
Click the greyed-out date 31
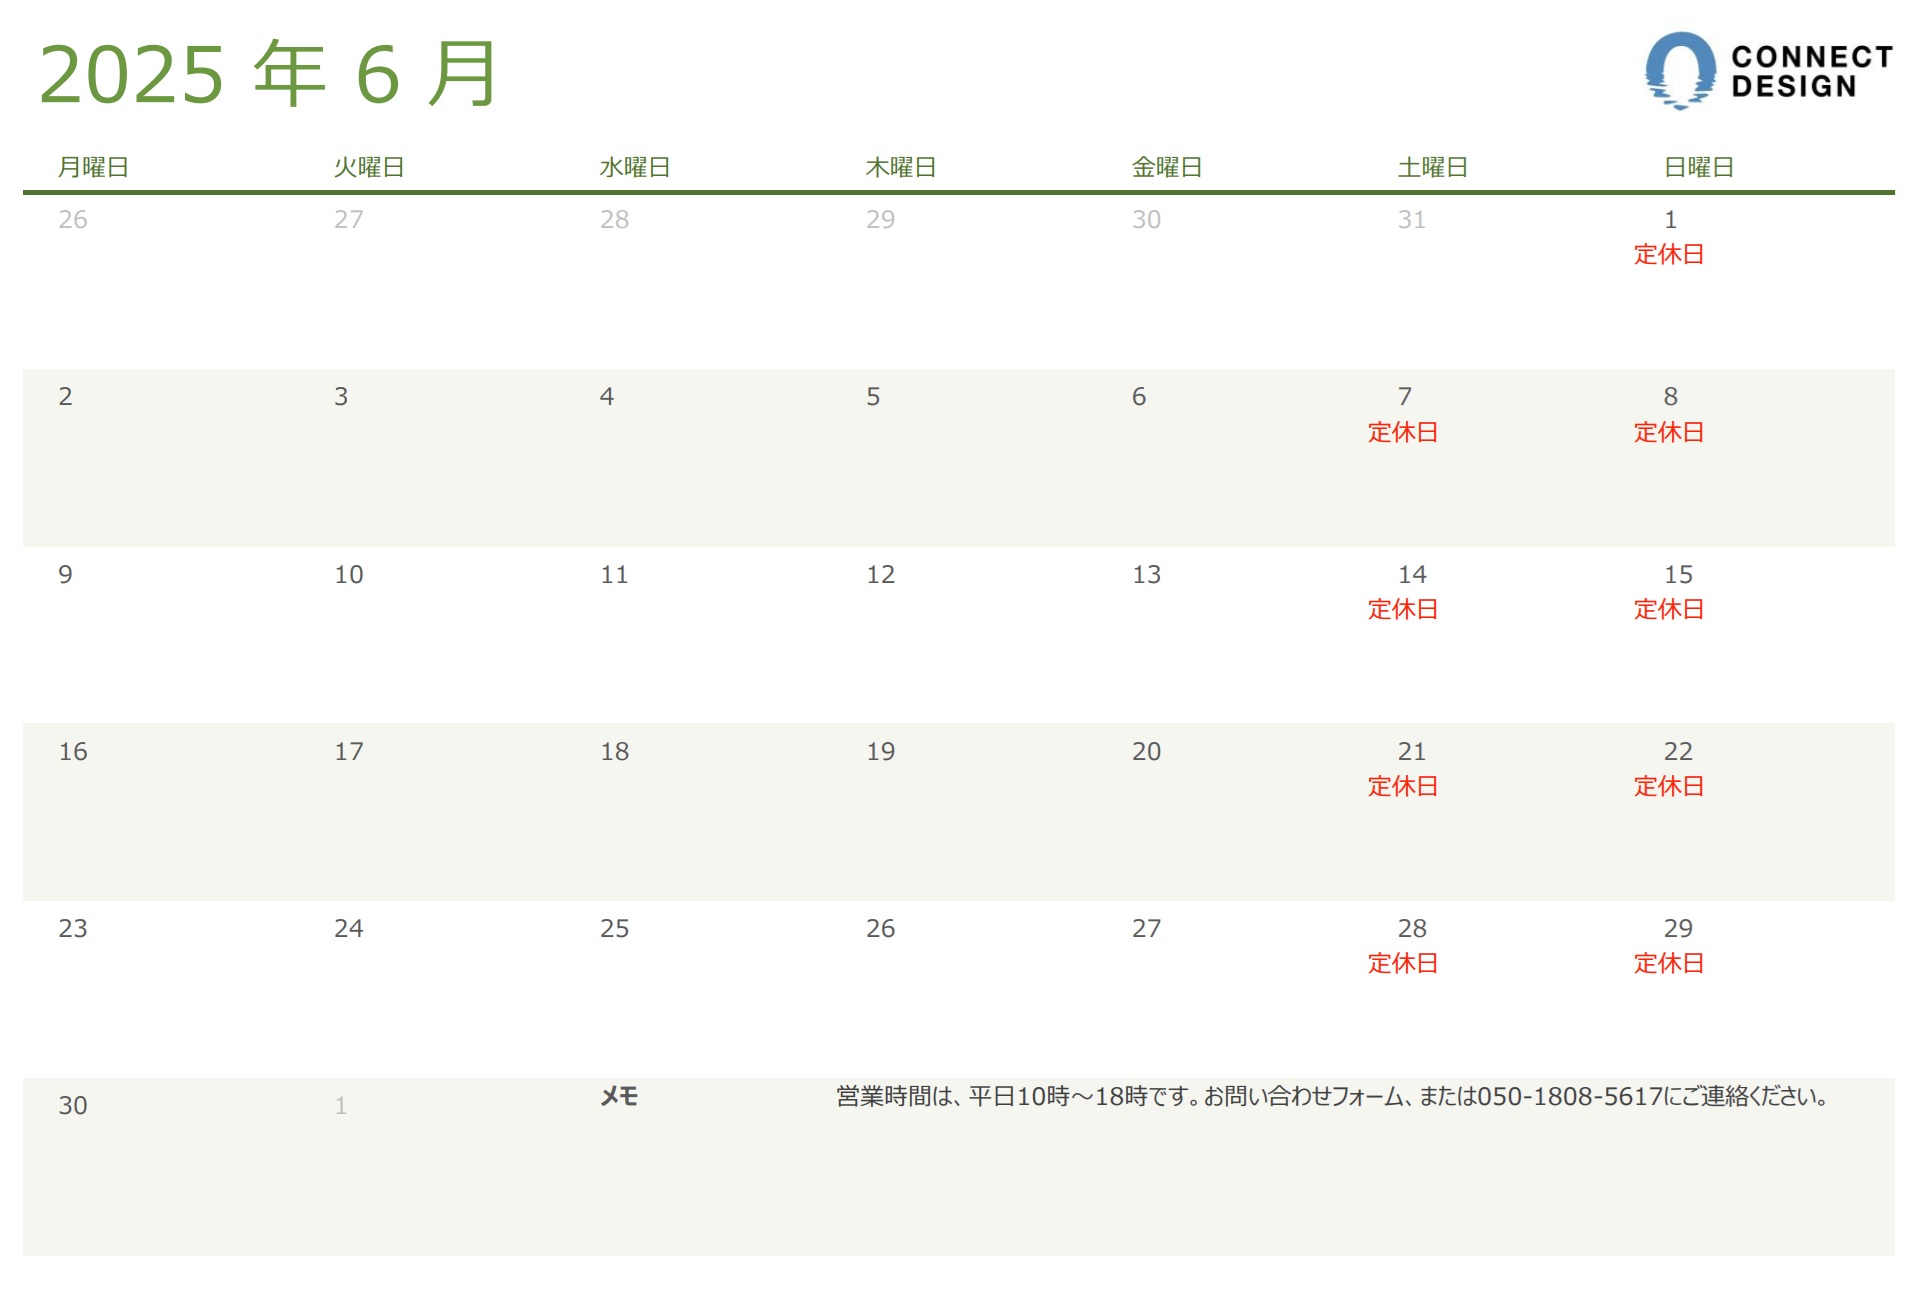click(x=1412, y=219)
